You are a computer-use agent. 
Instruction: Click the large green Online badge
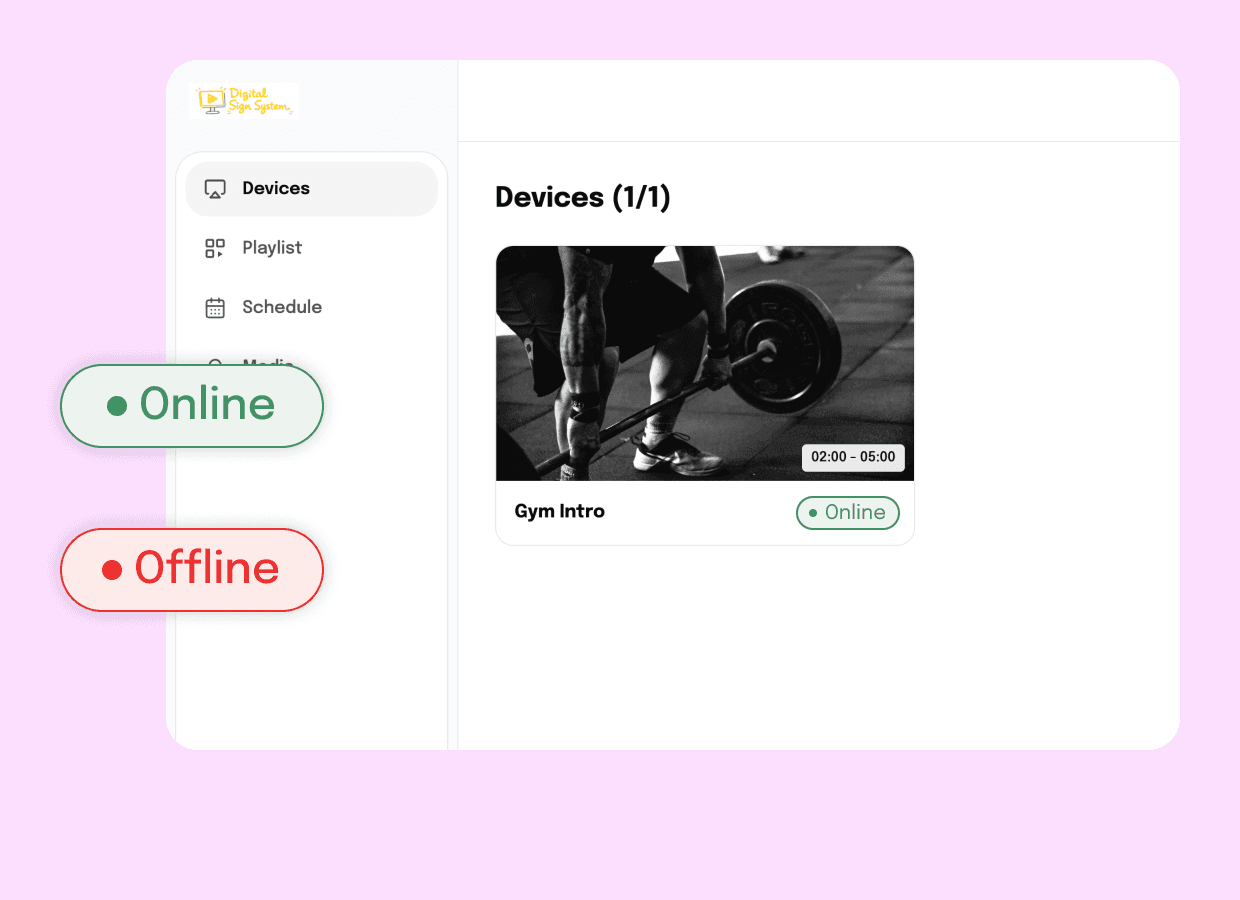pos(192,406)
